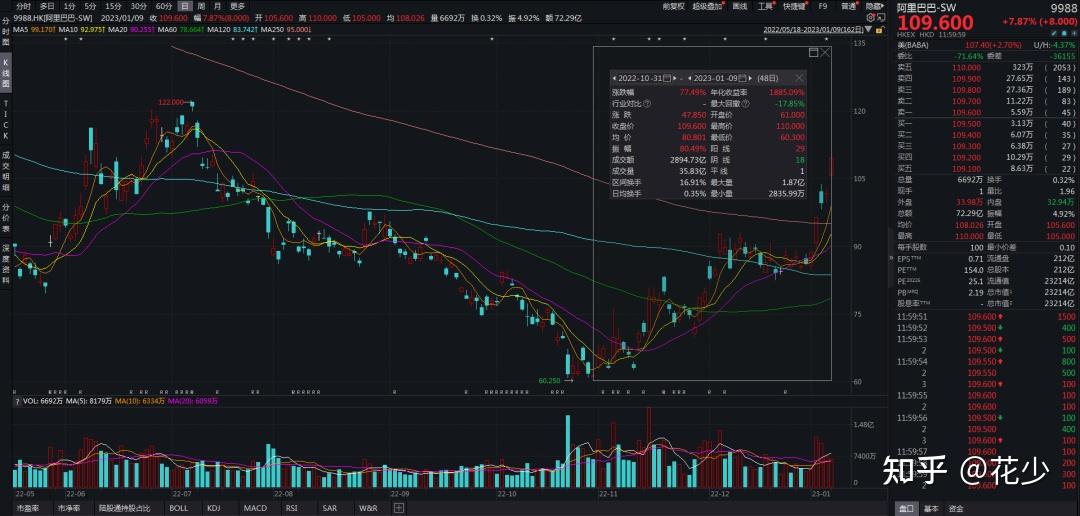Image resolution: width=1080 pixels, height=516 pixels.
Task: Open 分价表 in left sidebar
Action: coord(6,218)
